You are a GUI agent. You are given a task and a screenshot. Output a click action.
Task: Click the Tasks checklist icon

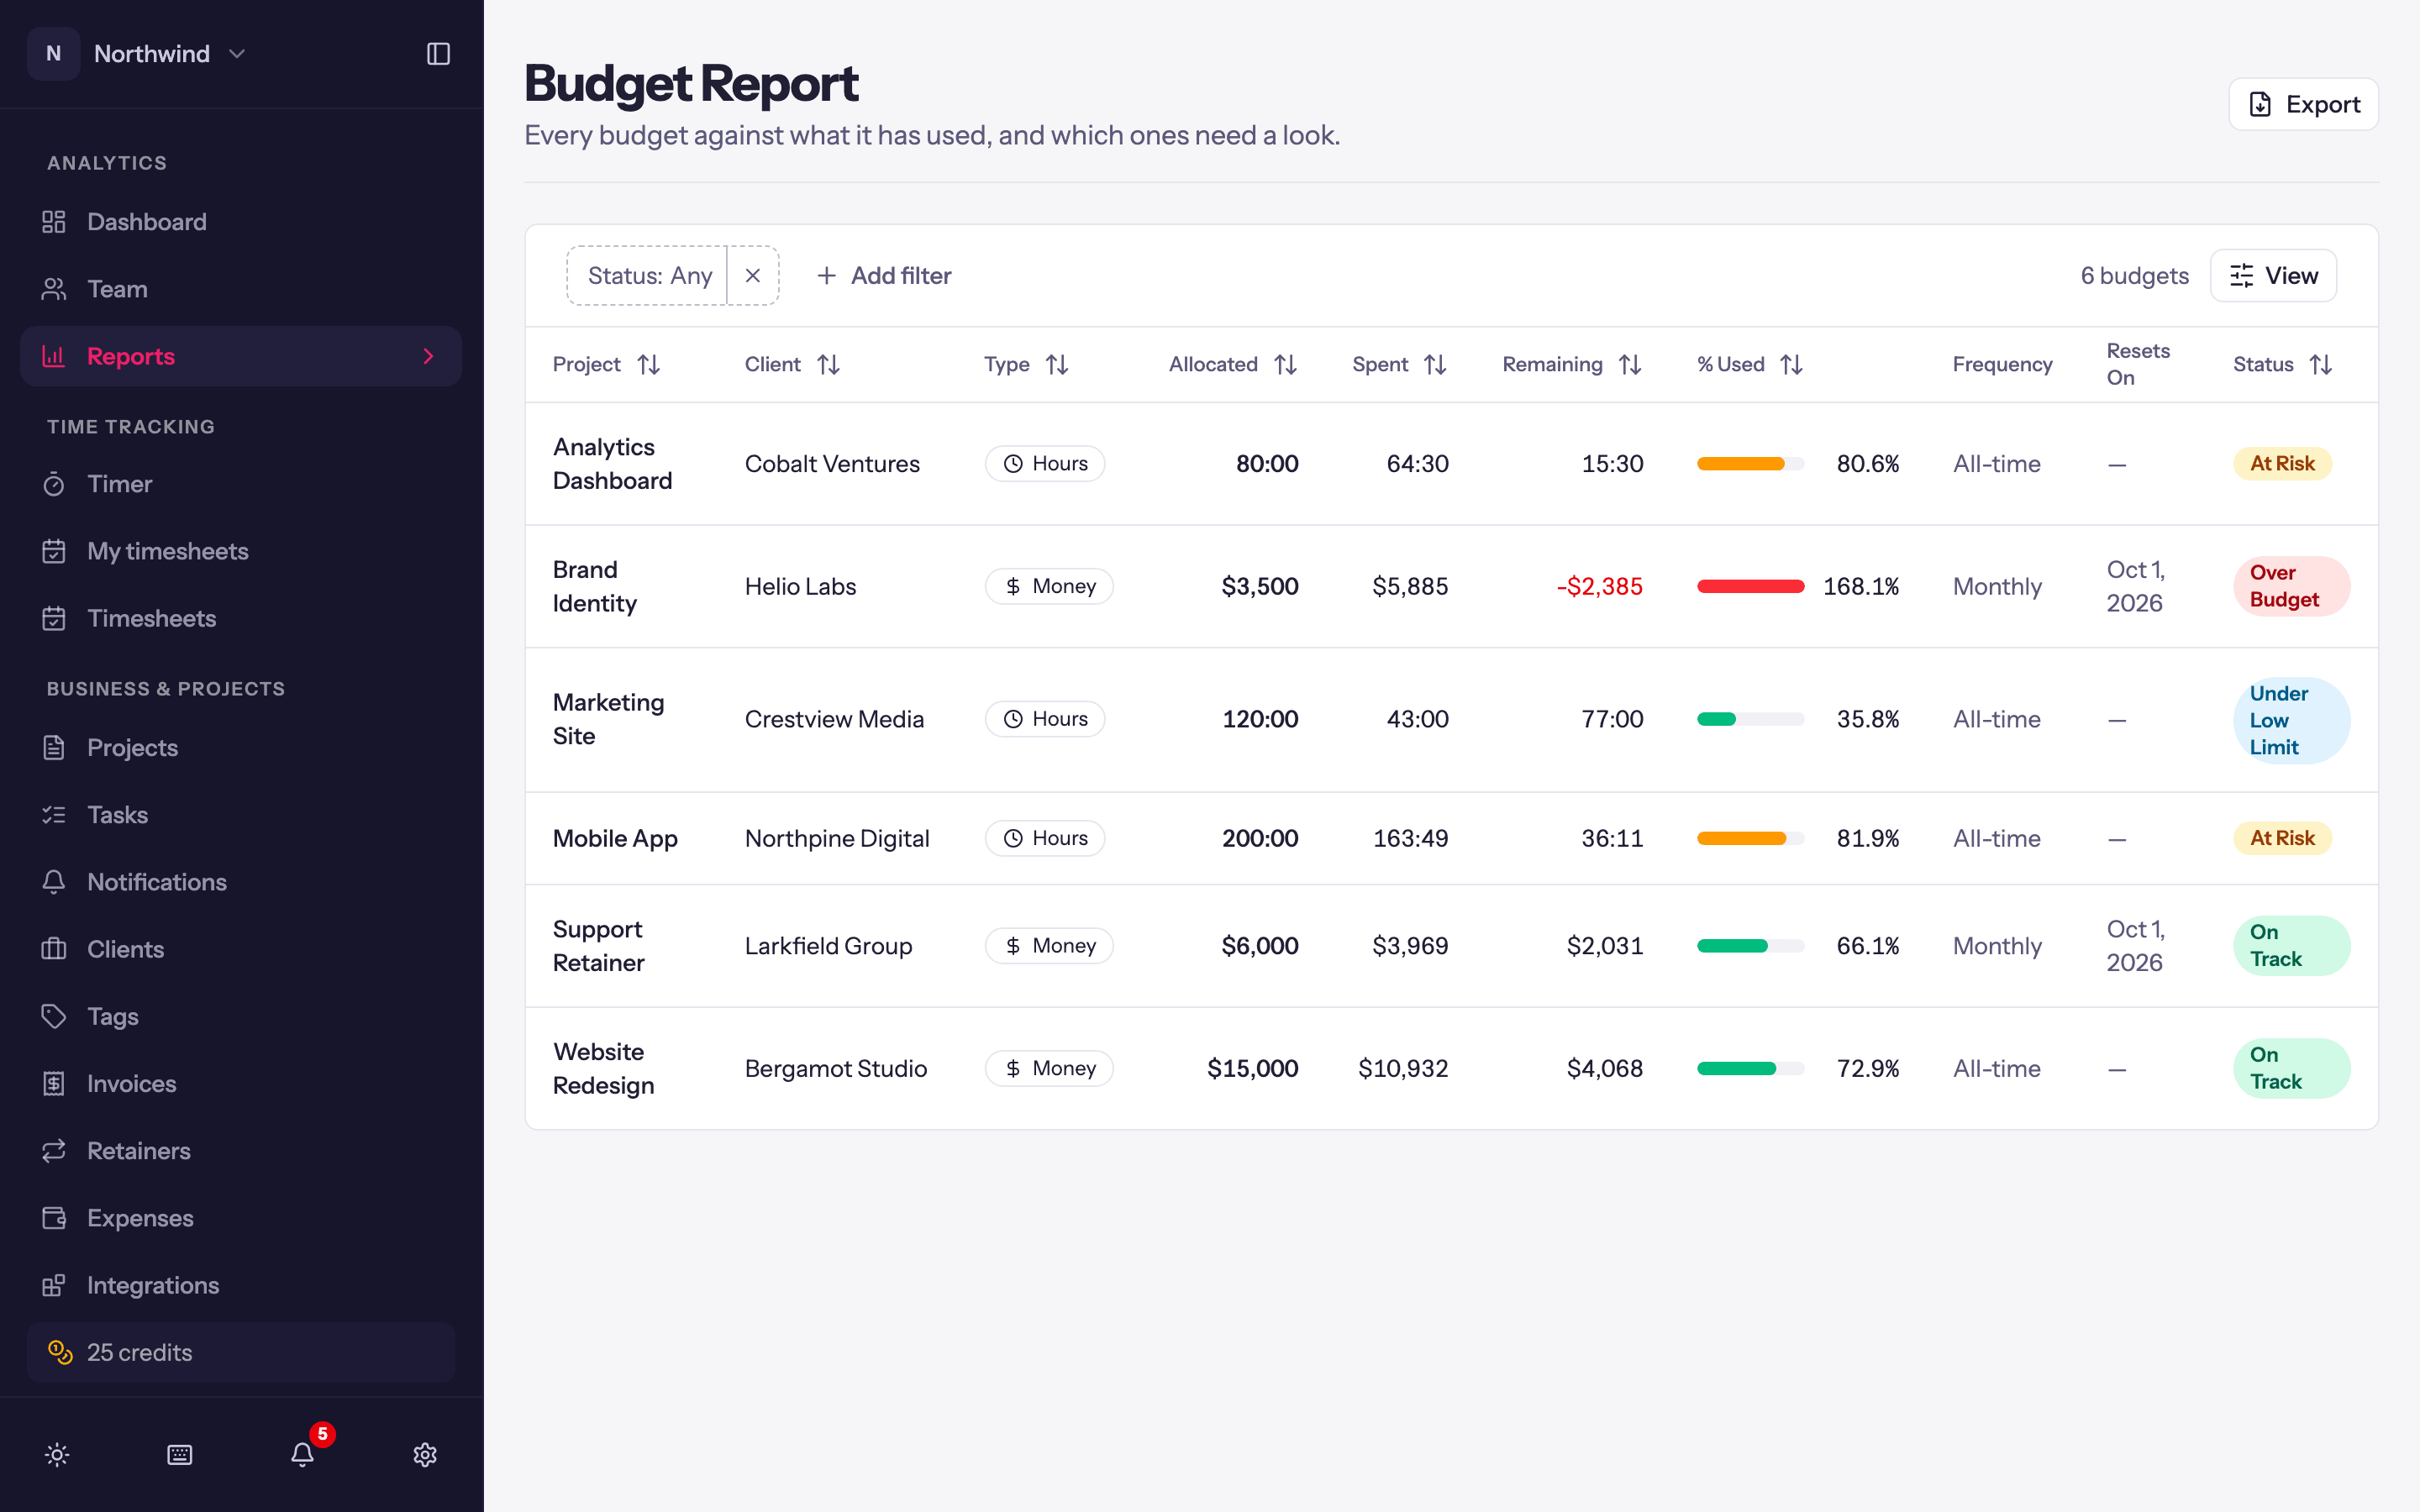54,815
